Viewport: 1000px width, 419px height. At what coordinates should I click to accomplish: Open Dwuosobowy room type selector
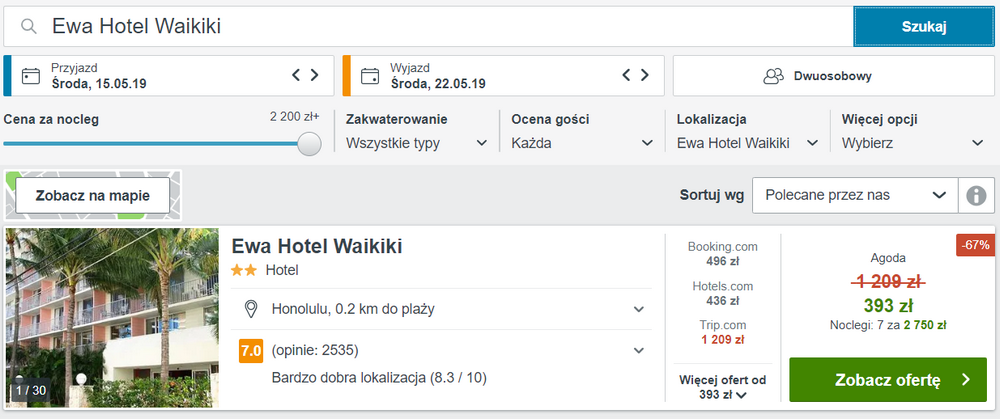pyautogui.click(x=833, y=76)
